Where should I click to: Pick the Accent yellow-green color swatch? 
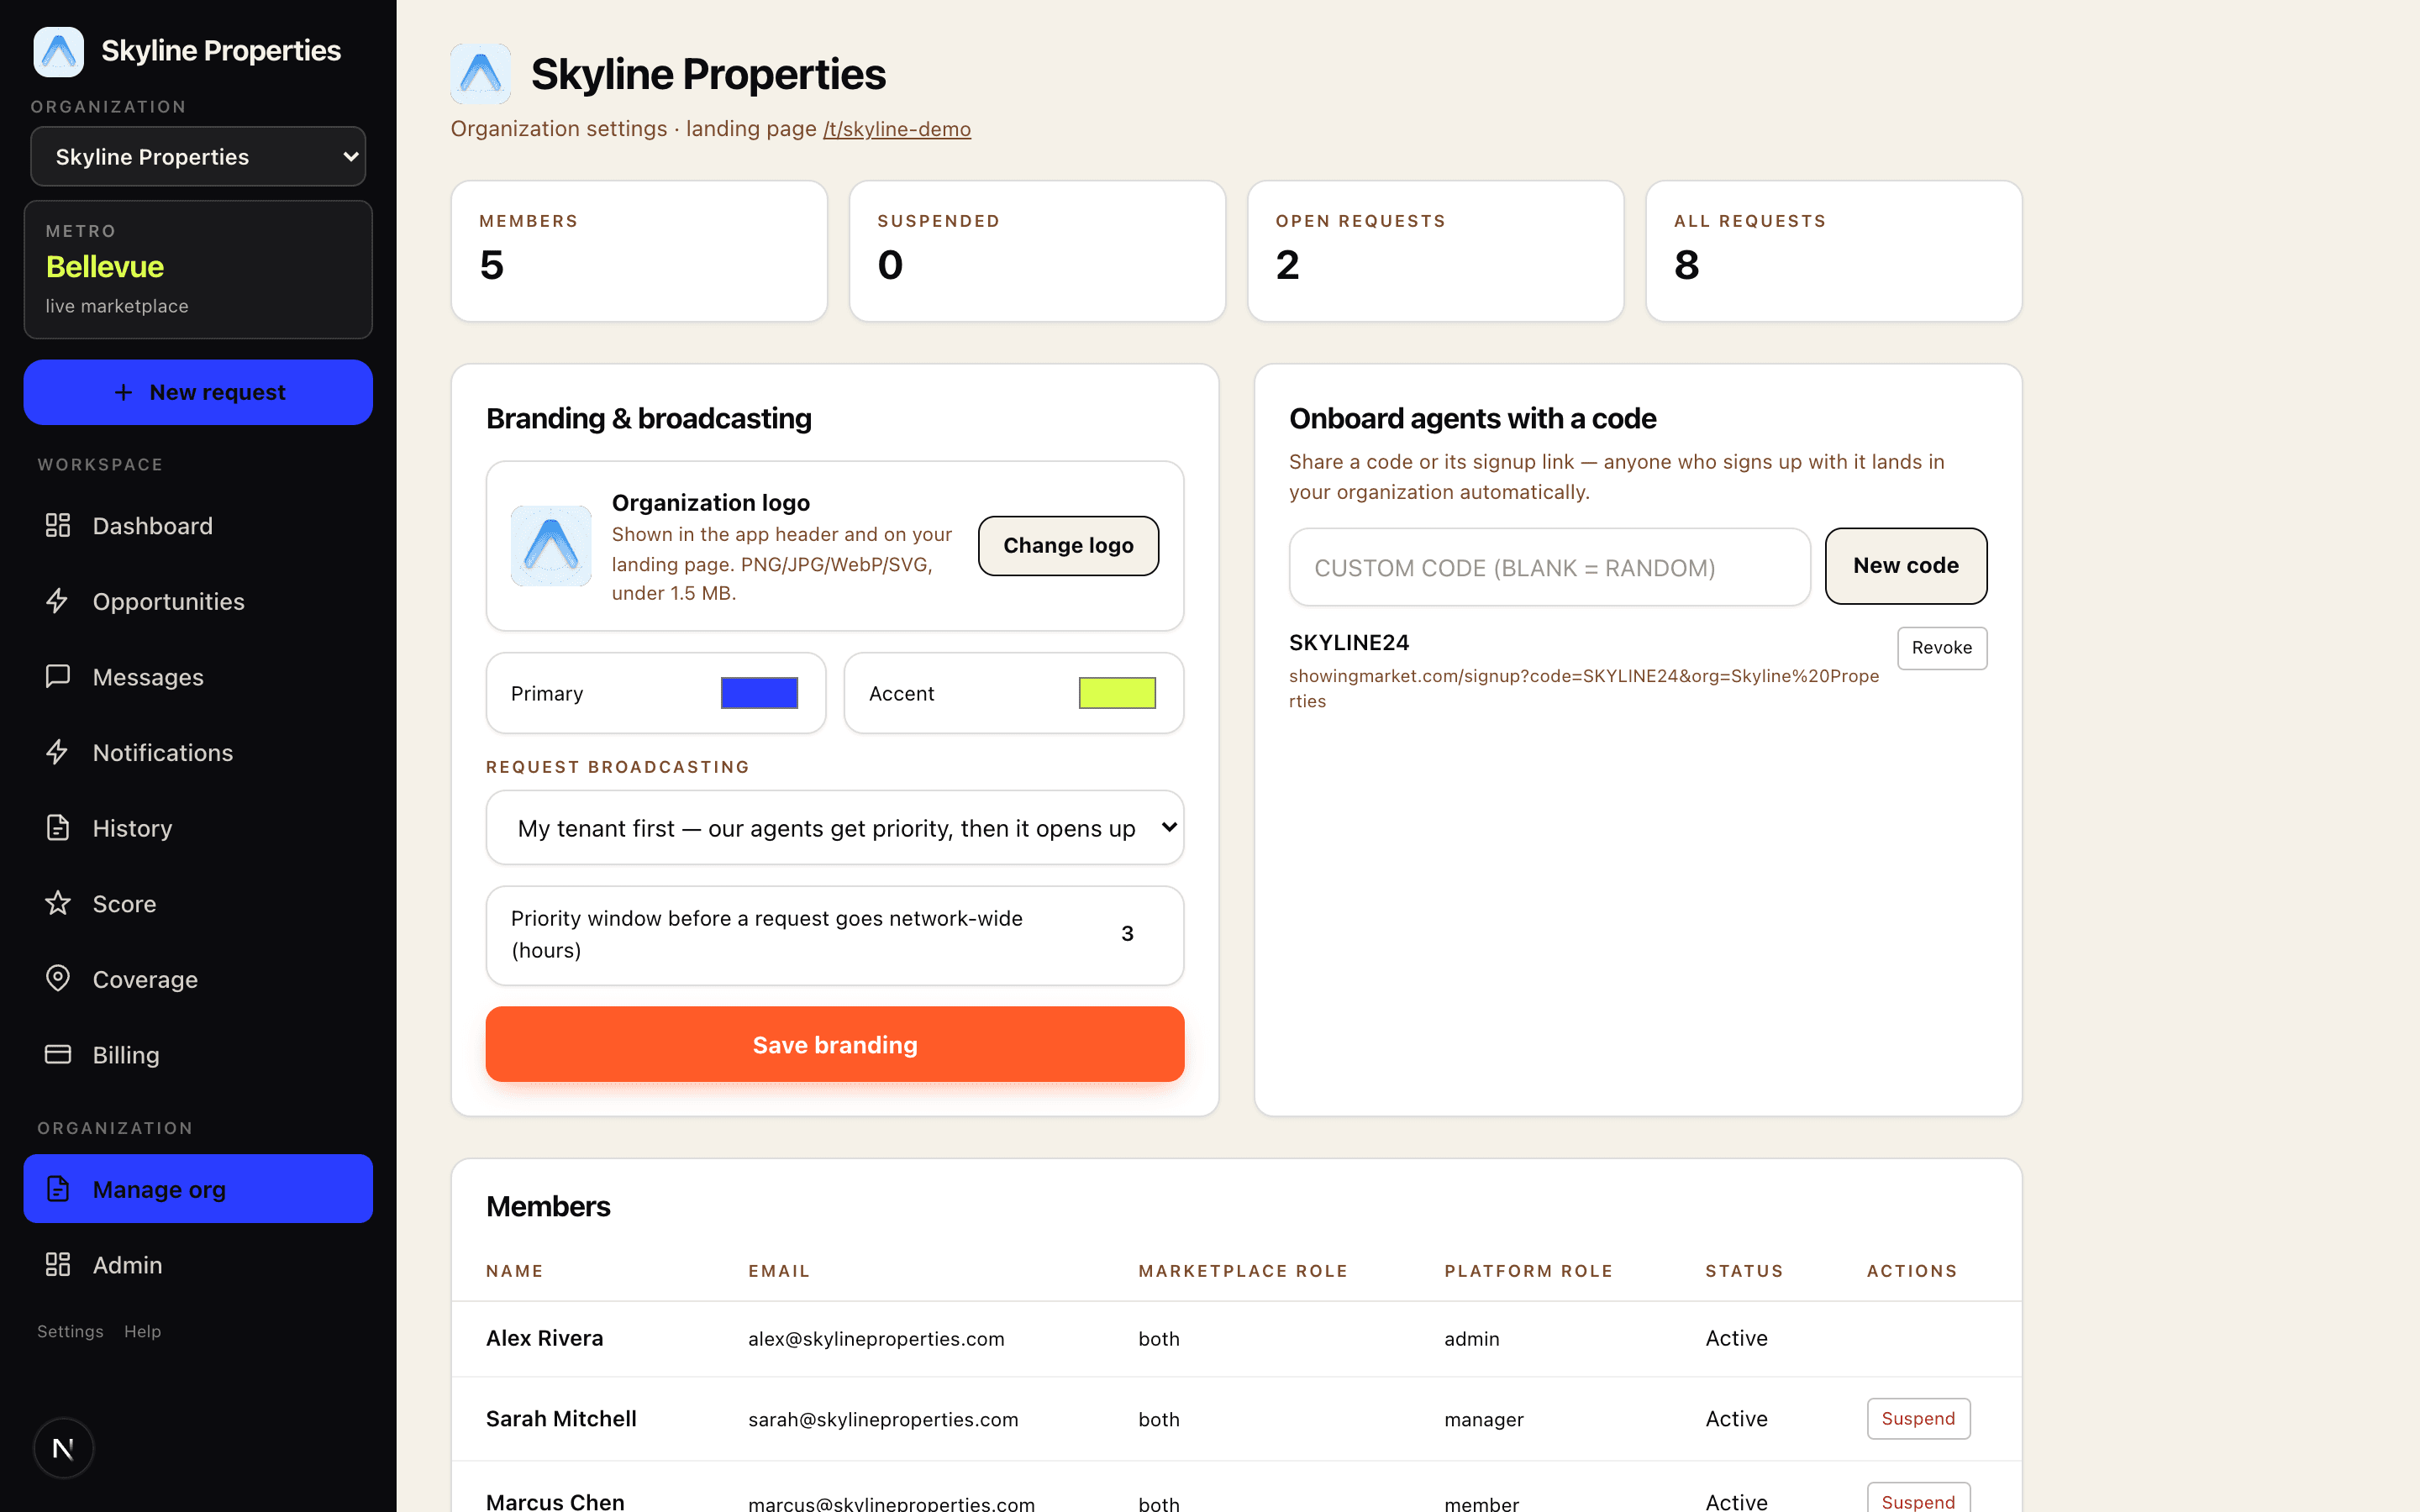(x=1117, y=692)
